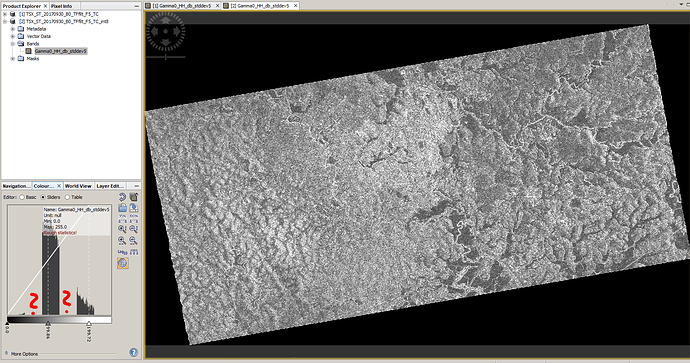Export colour palette to file
Screen dimensions: 690x363
(x=134, y=208)
